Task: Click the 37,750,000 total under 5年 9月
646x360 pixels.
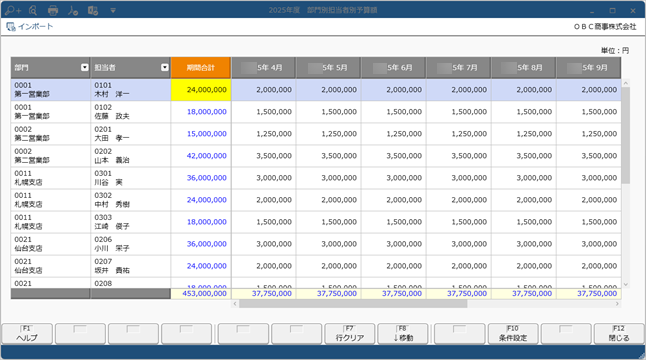Action: pos(588,294)
